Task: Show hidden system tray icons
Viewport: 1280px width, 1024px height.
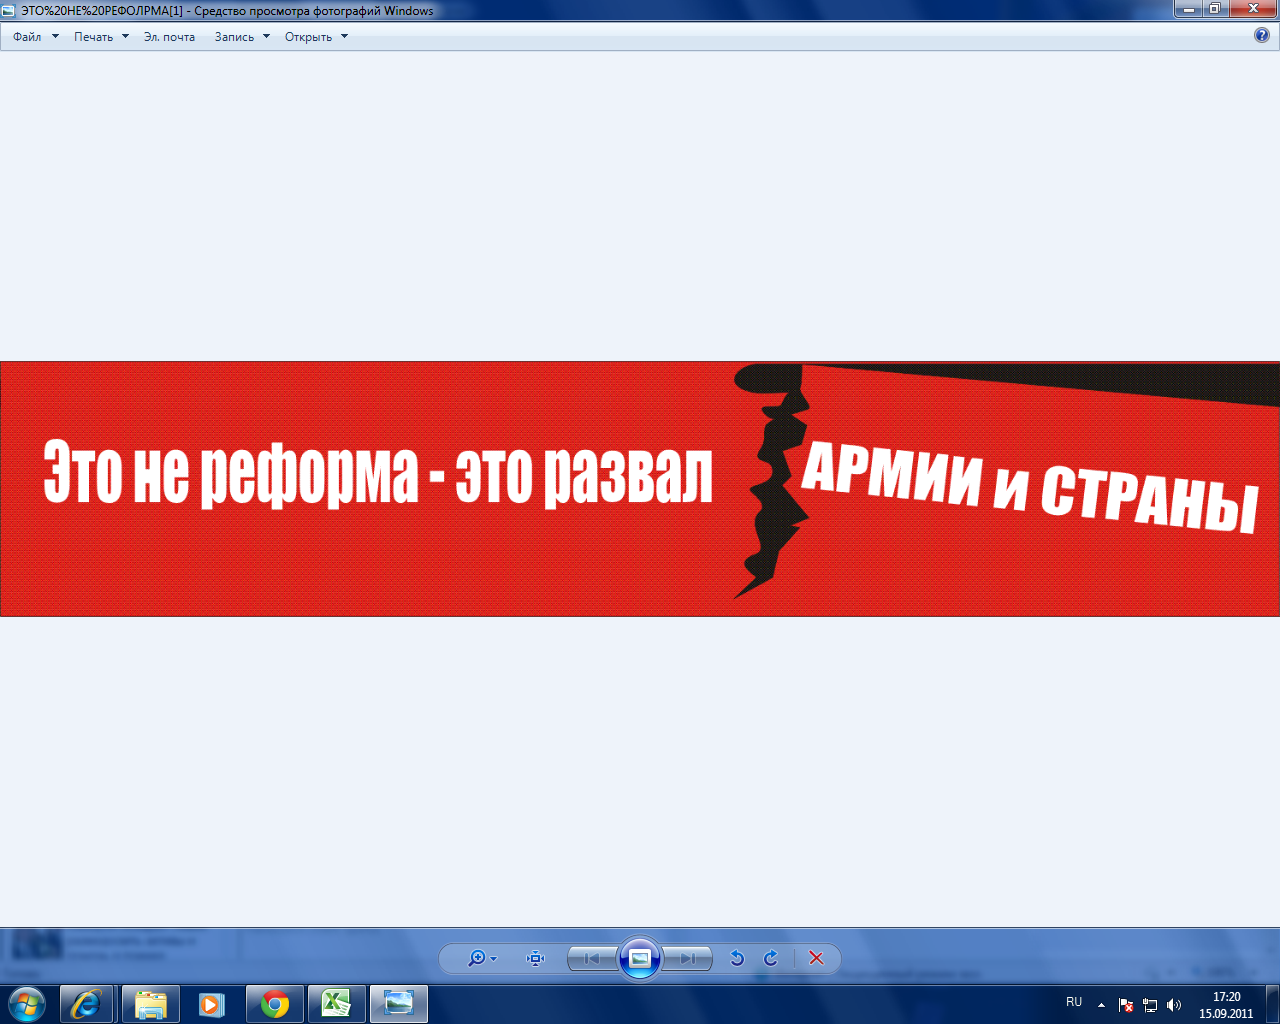Action: [1101, 1004]
